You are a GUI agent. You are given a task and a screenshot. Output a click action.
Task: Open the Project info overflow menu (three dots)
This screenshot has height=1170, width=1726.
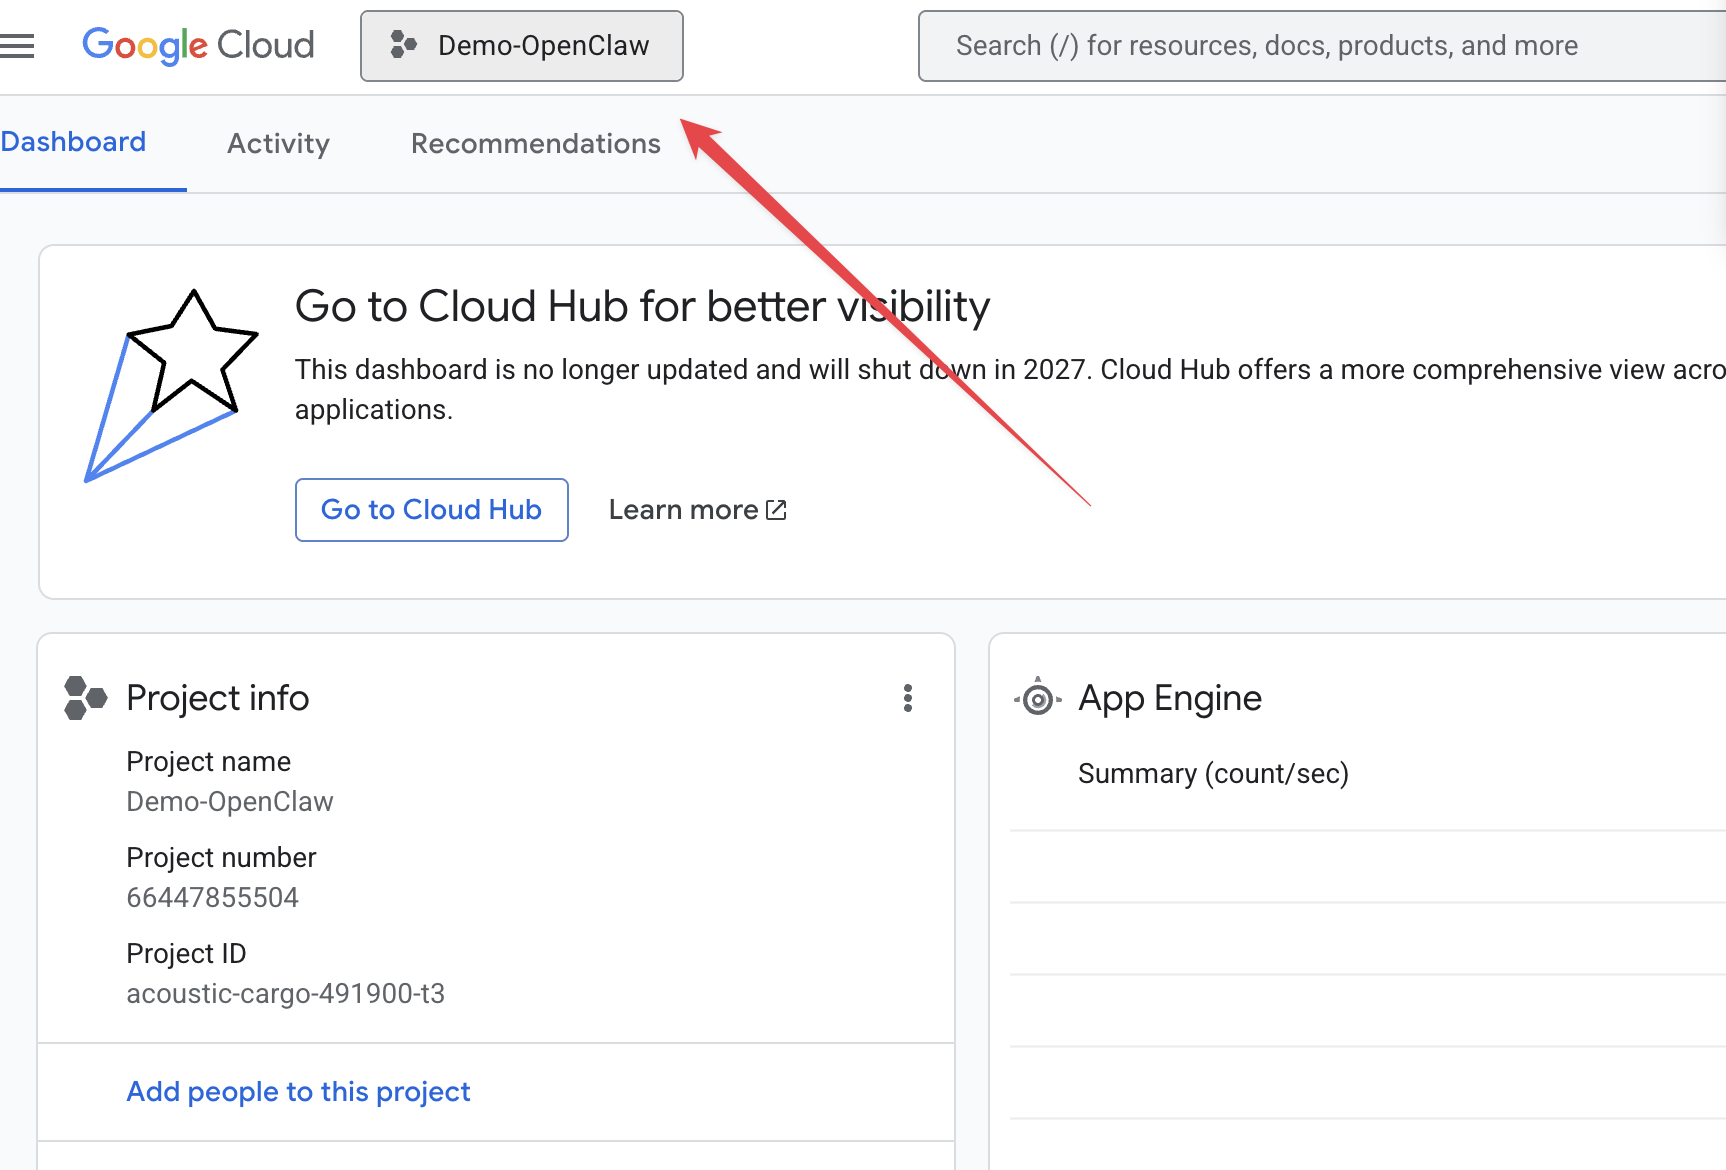tap(908, 699)
